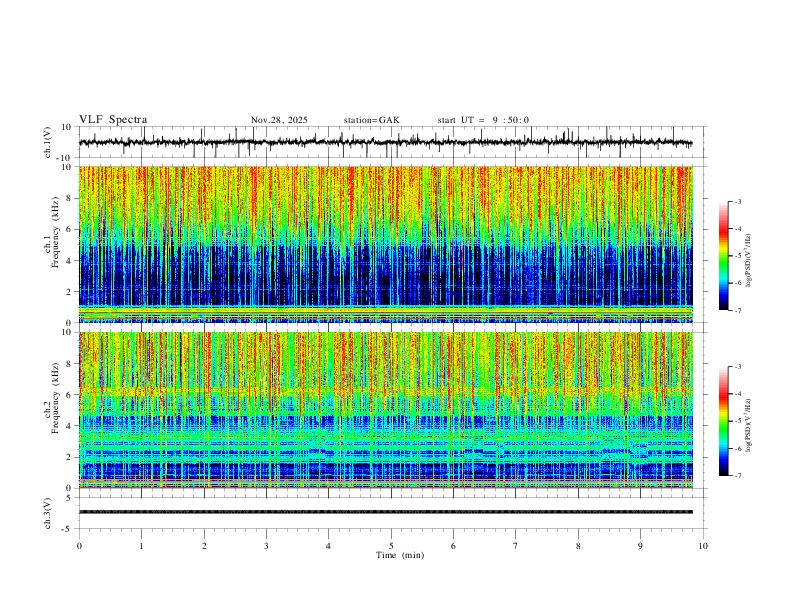Screen dimensions: 792x612
Task: Select the "-7" tick on lower color bar
Action: 738,476
